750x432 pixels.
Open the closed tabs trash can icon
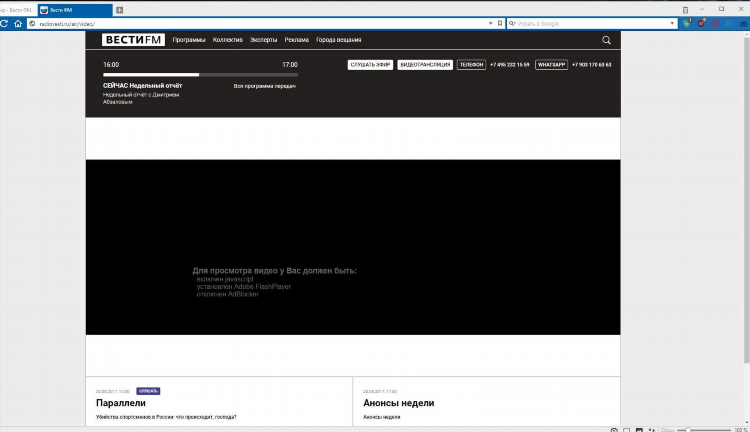[x=685, y=10]
